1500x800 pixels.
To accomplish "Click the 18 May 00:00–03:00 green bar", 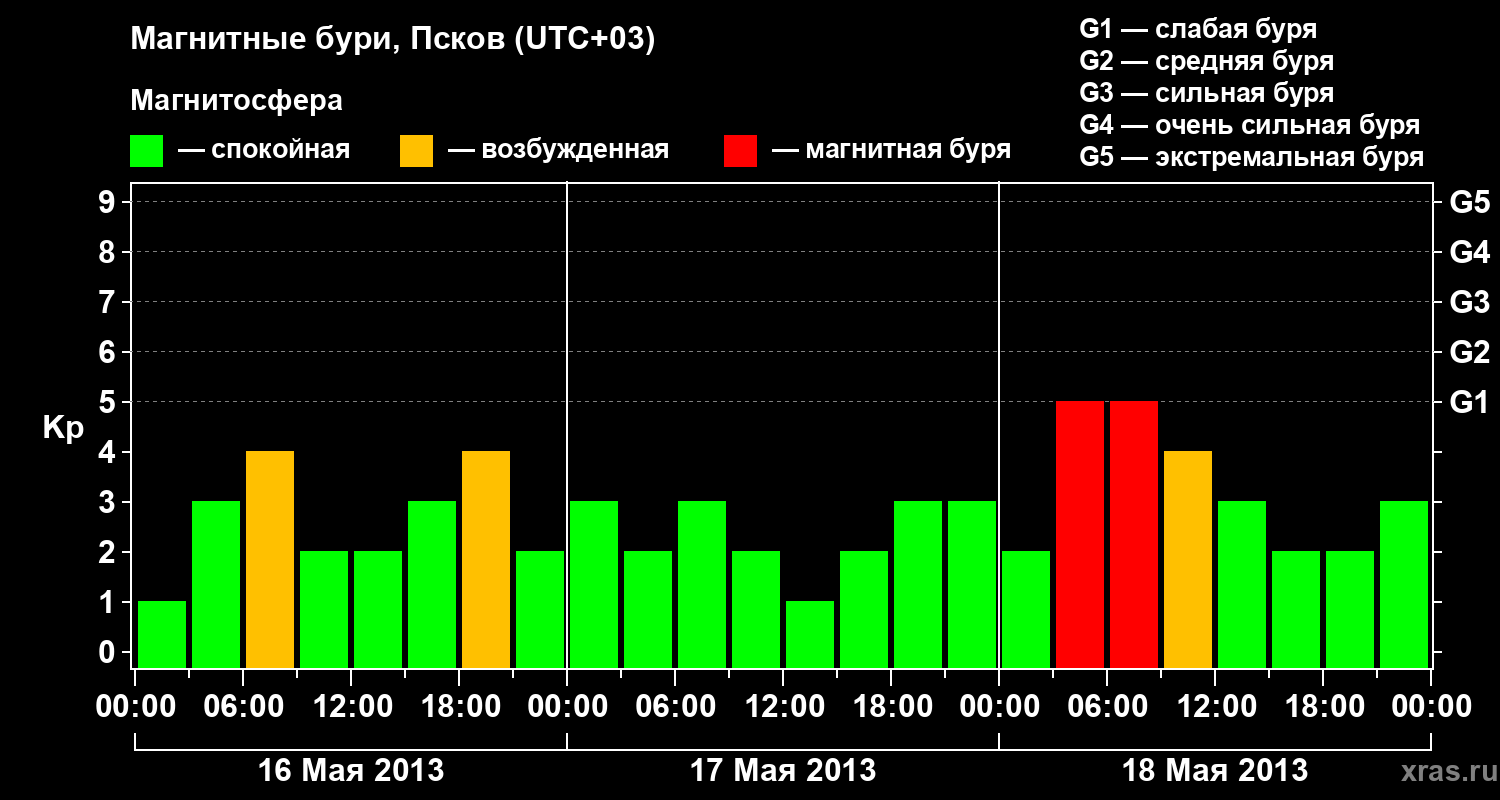I will point(1026,609).
